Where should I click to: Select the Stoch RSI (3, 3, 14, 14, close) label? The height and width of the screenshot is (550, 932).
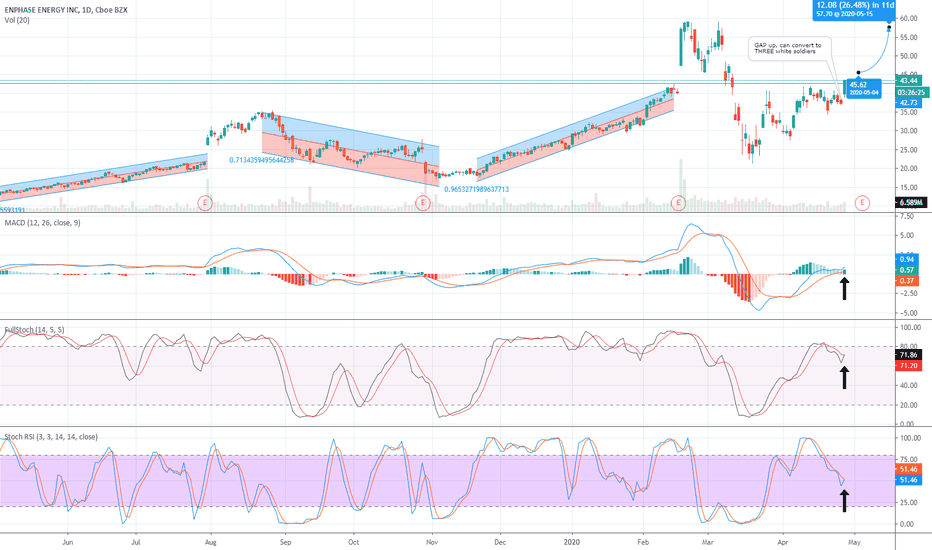(x=51, y=437)
